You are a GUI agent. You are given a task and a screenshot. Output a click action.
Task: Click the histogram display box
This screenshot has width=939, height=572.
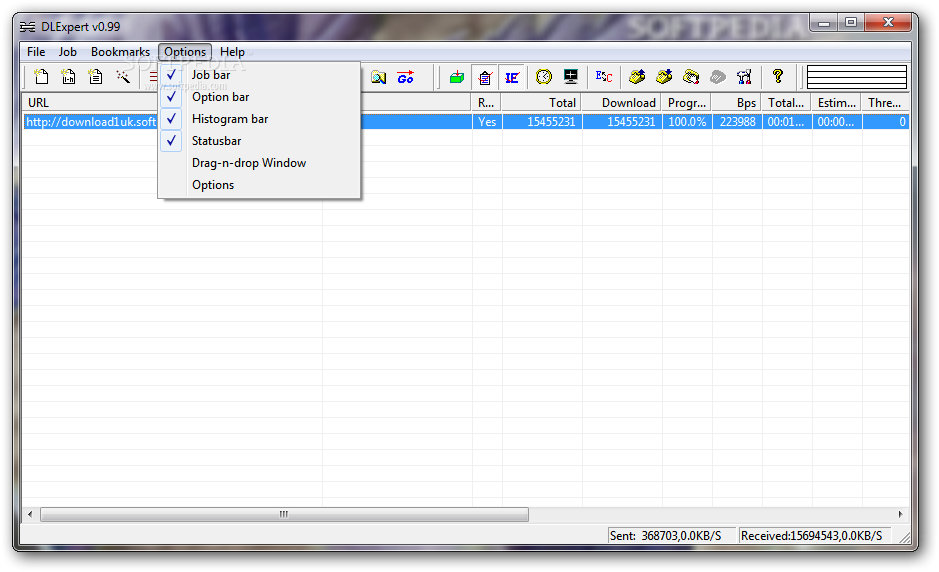coord(856,77)
